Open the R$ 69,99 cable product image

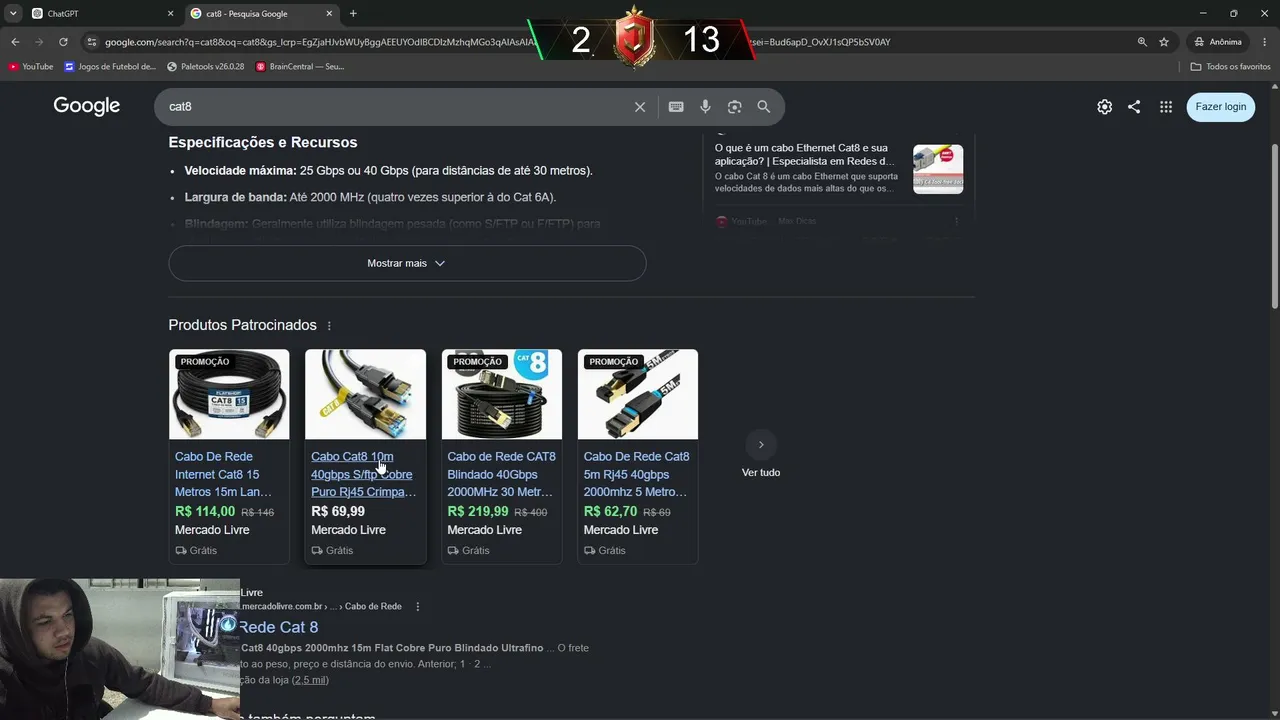point(365,394)
